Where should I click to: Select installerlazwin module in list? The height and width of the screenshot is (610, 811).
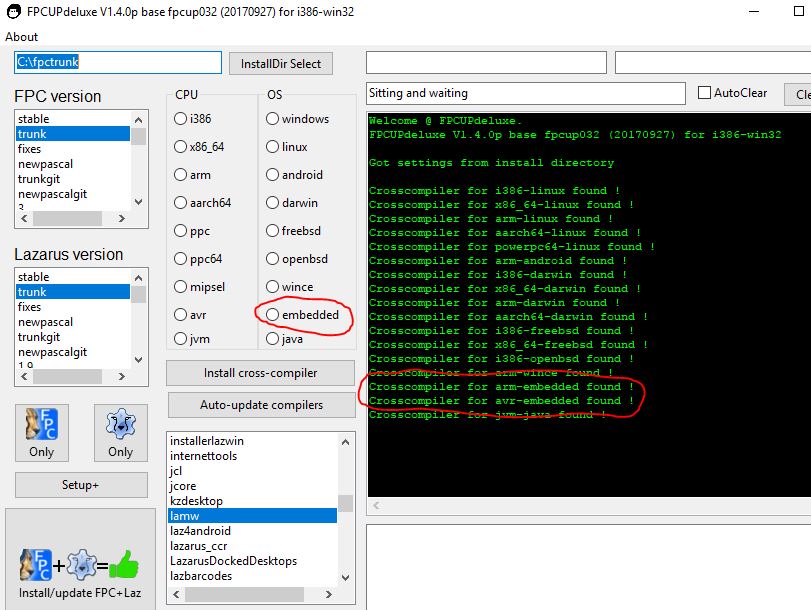click(x=252, y=441)
